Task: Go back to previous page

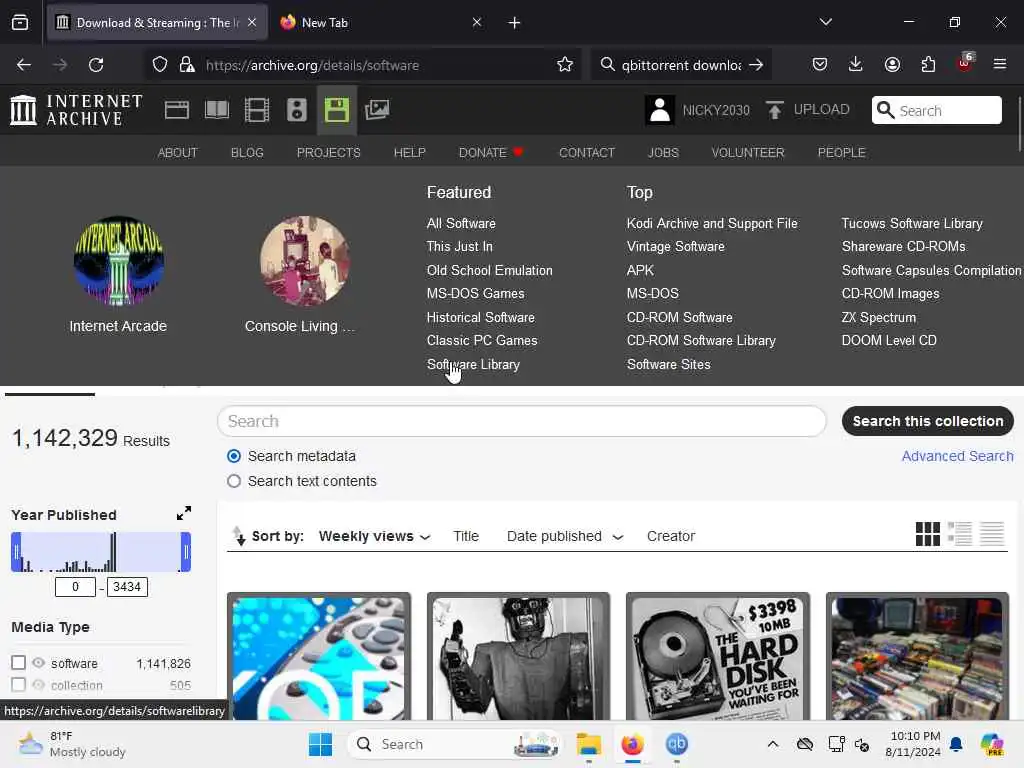Action: point(24,65)
